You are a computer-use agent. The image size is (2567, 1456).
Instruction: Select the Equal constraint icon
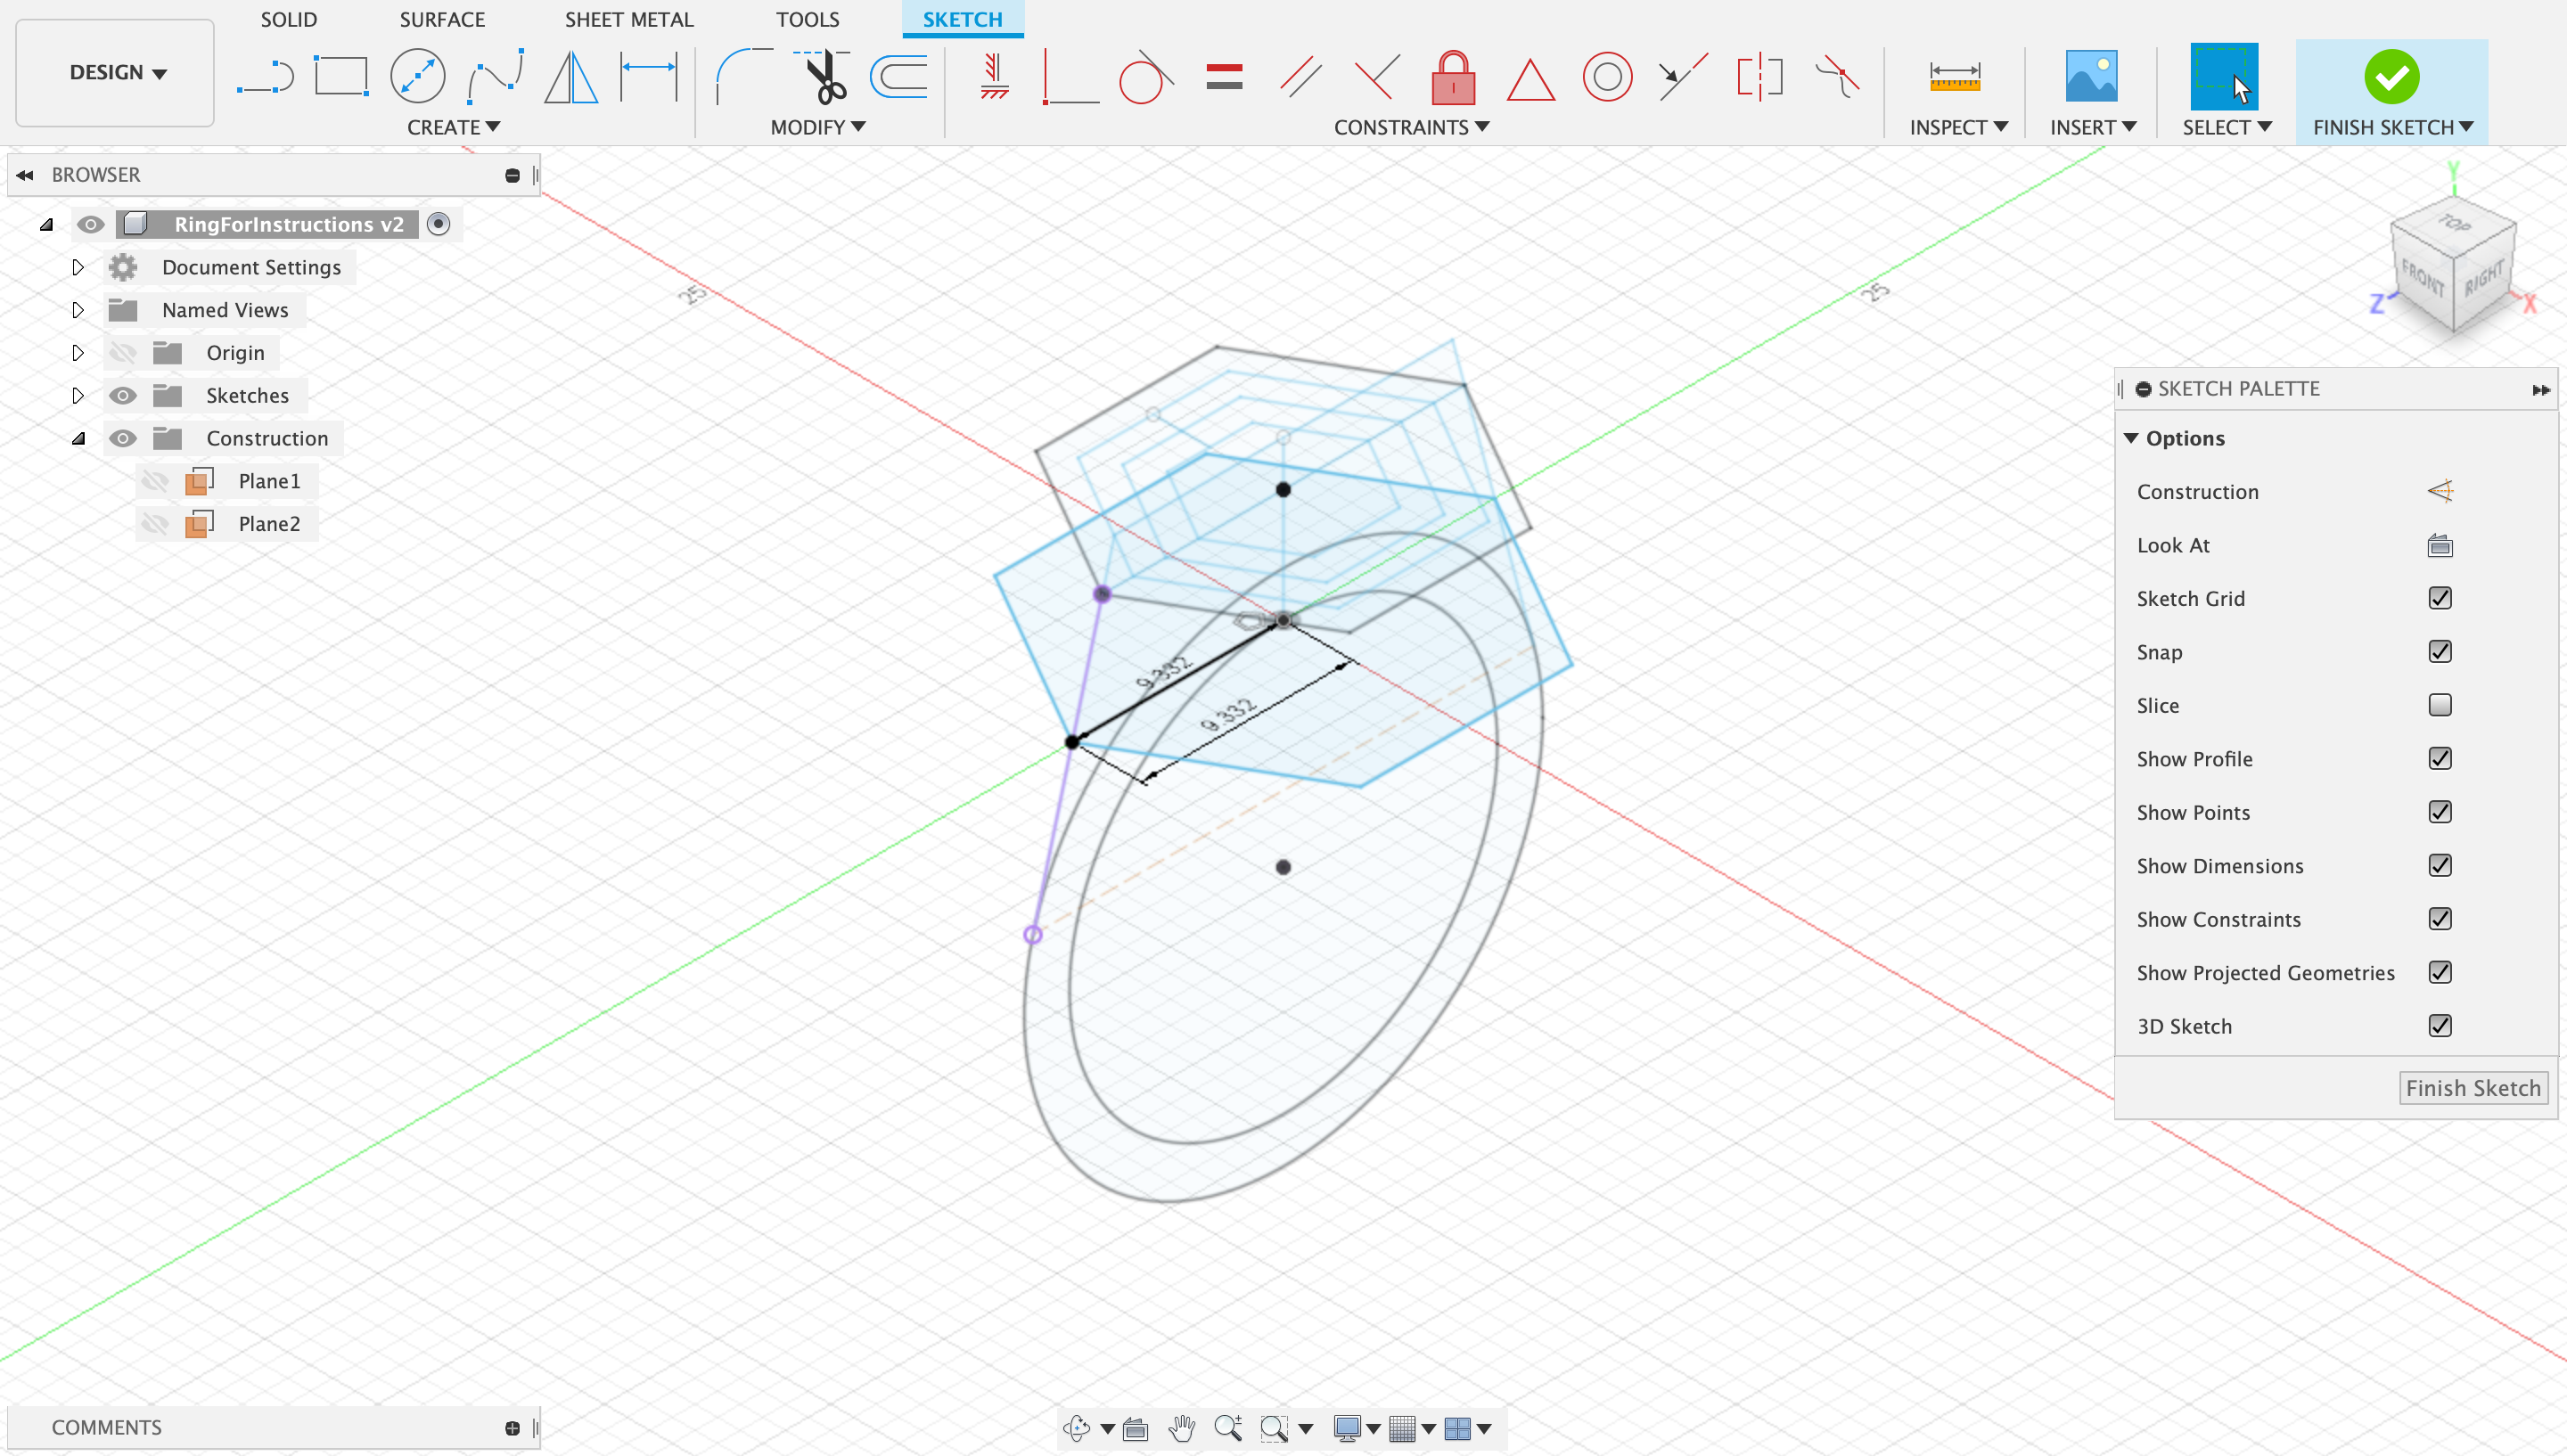pyautogui.click(x=1224, y=77)
